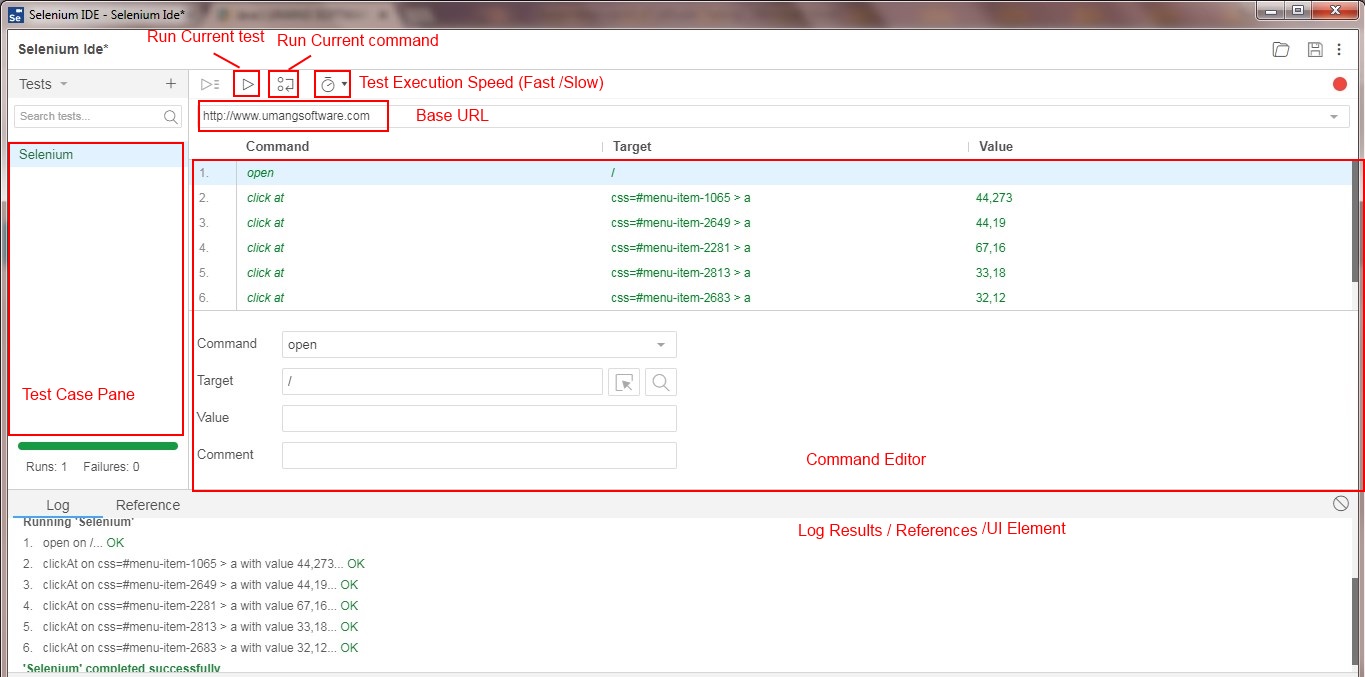Click the value 67,16 cell
Viewport: 1365px width, 677px height.
[x=991, y=248]
